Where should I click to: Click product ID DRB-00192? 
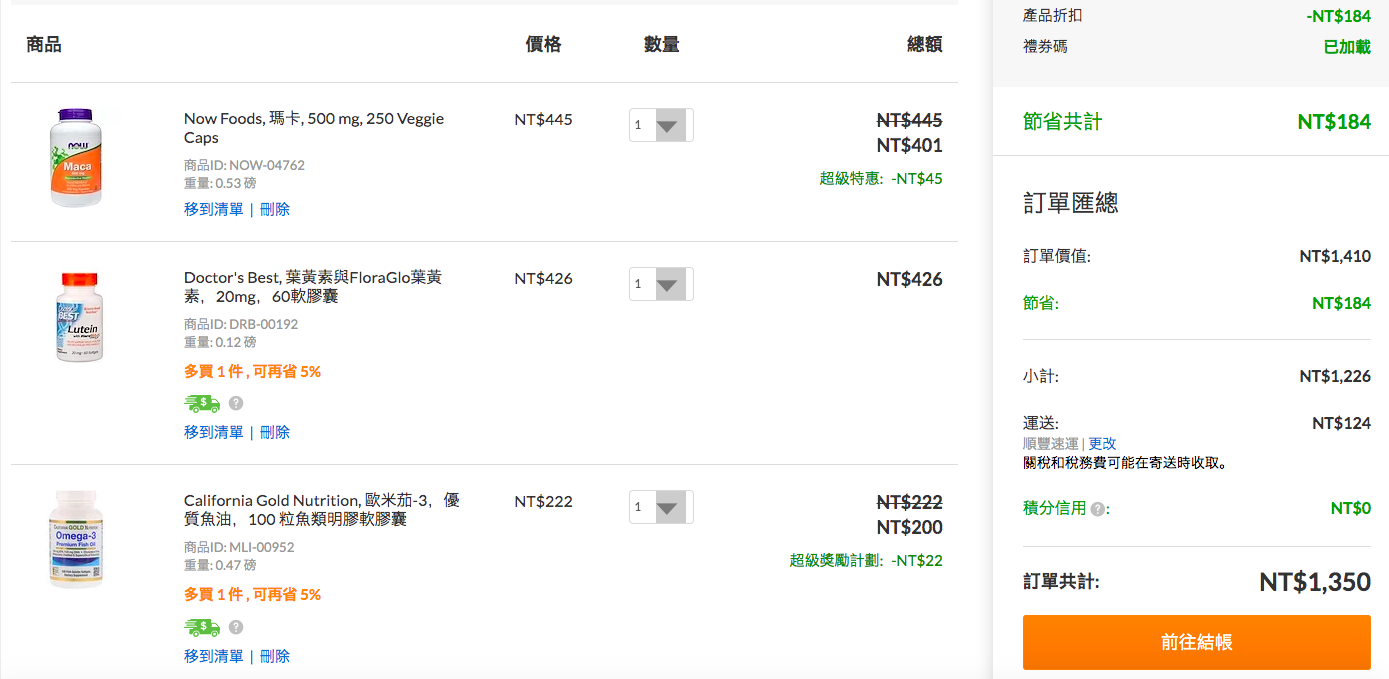pyautogui.click(x=241, y=324)
